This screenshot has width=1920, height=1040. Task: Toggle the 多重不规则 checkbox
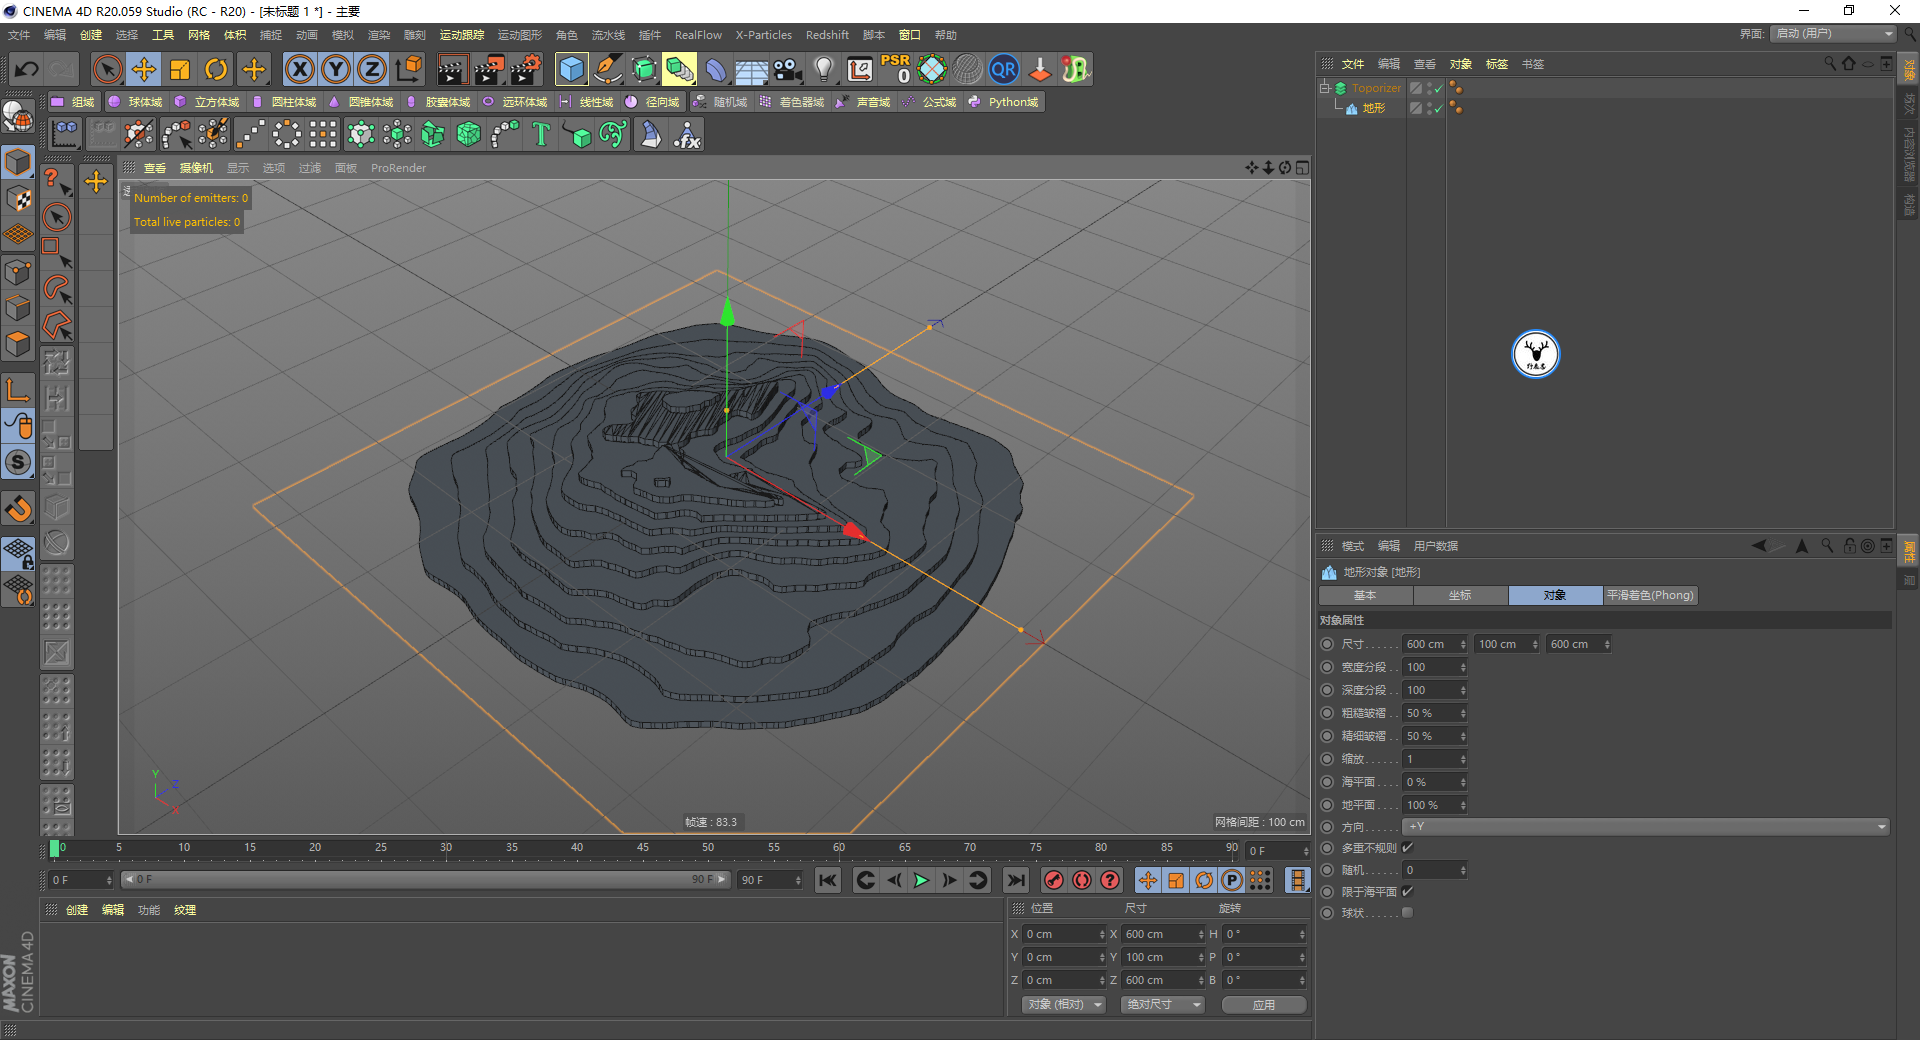tap(1408, 848)
